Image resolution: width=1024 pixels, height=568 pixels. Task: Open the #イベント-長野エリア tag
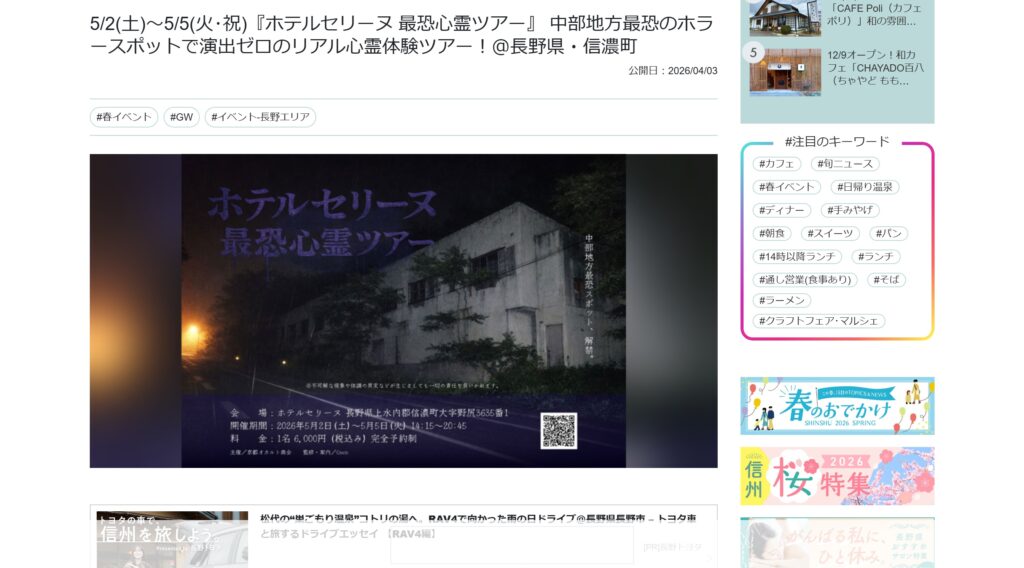[260, 117]
